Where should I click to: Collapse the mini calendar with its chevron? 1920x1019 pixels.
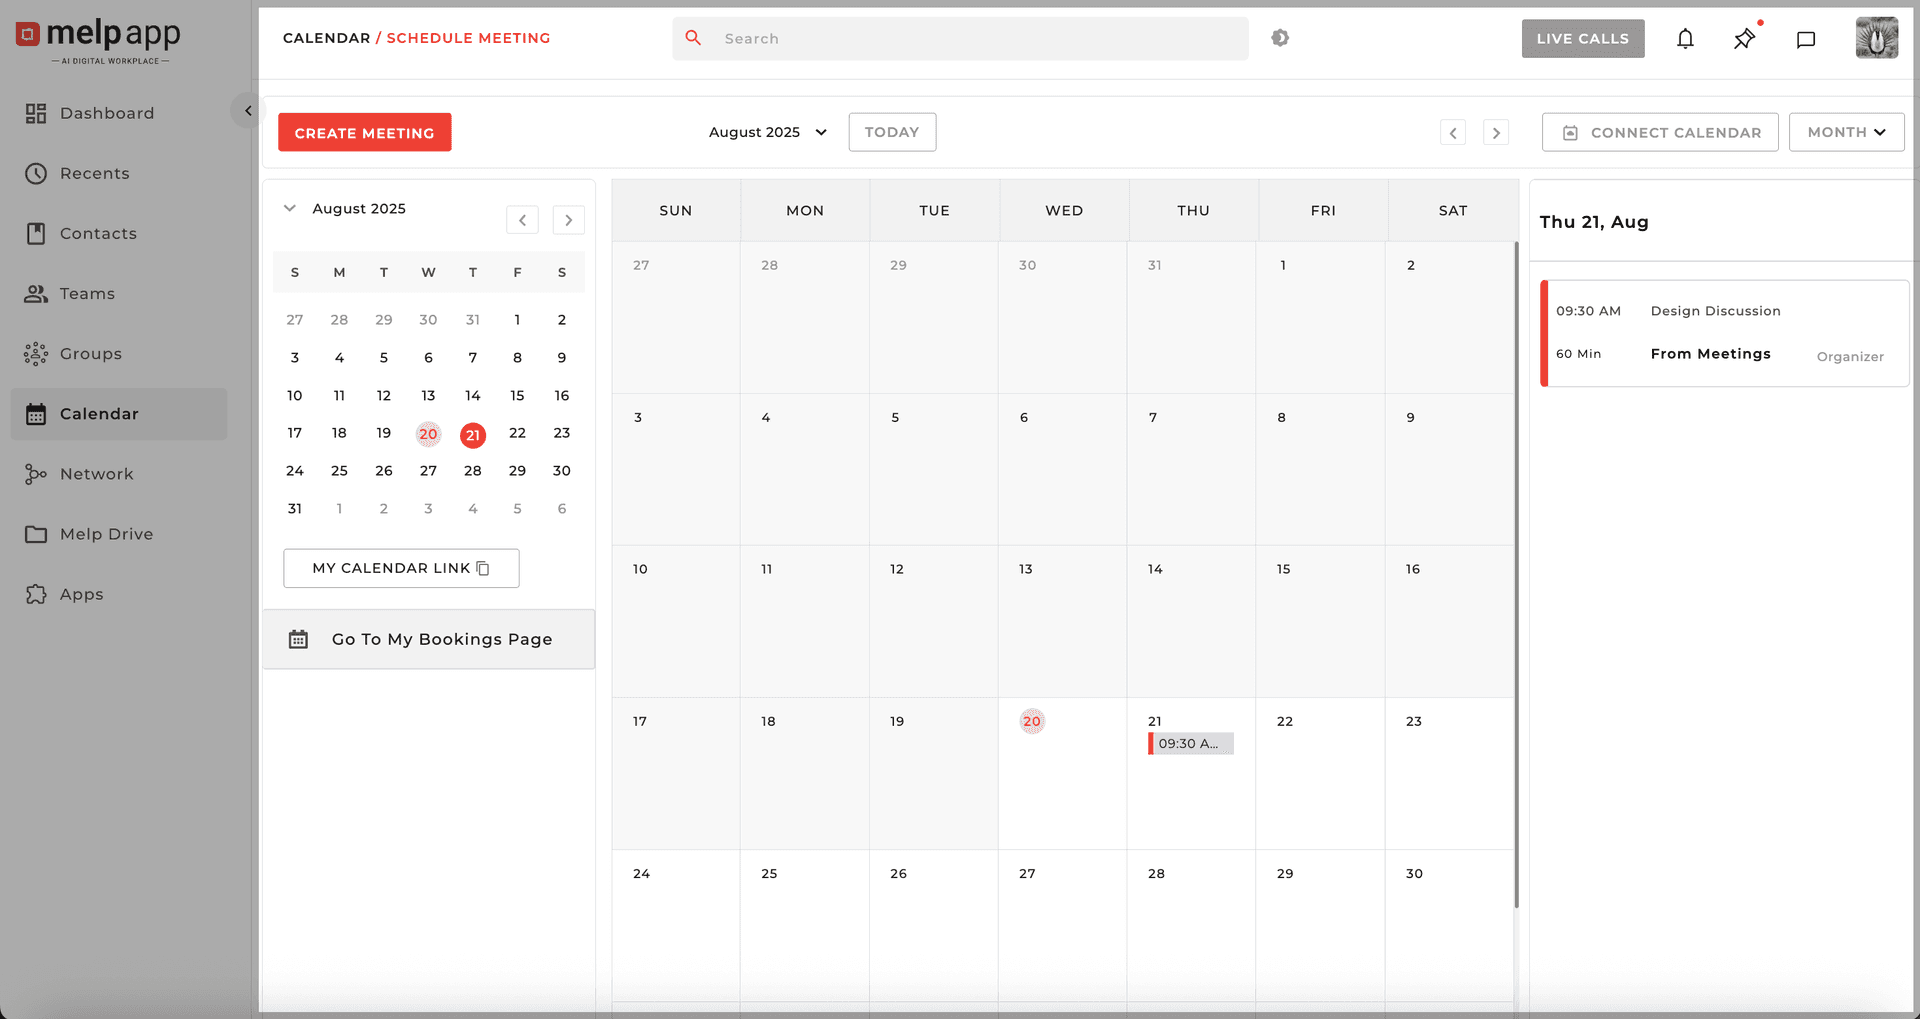[x=289, y=208]
